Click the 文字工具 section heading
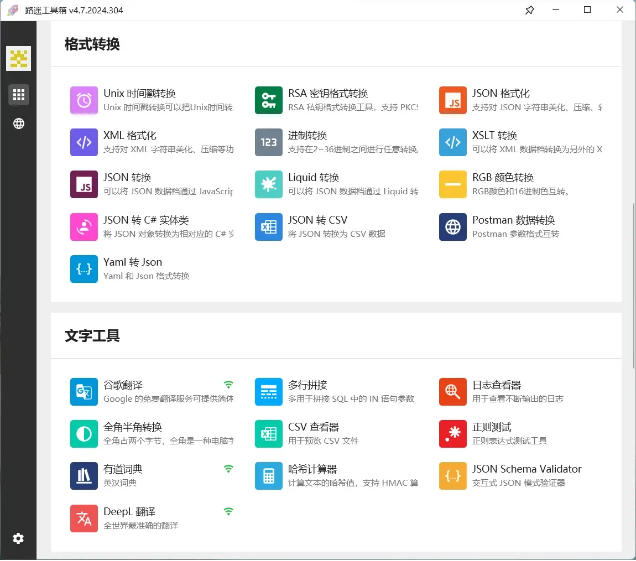Screen dimensions: 636x561 [x=92, y=336]
